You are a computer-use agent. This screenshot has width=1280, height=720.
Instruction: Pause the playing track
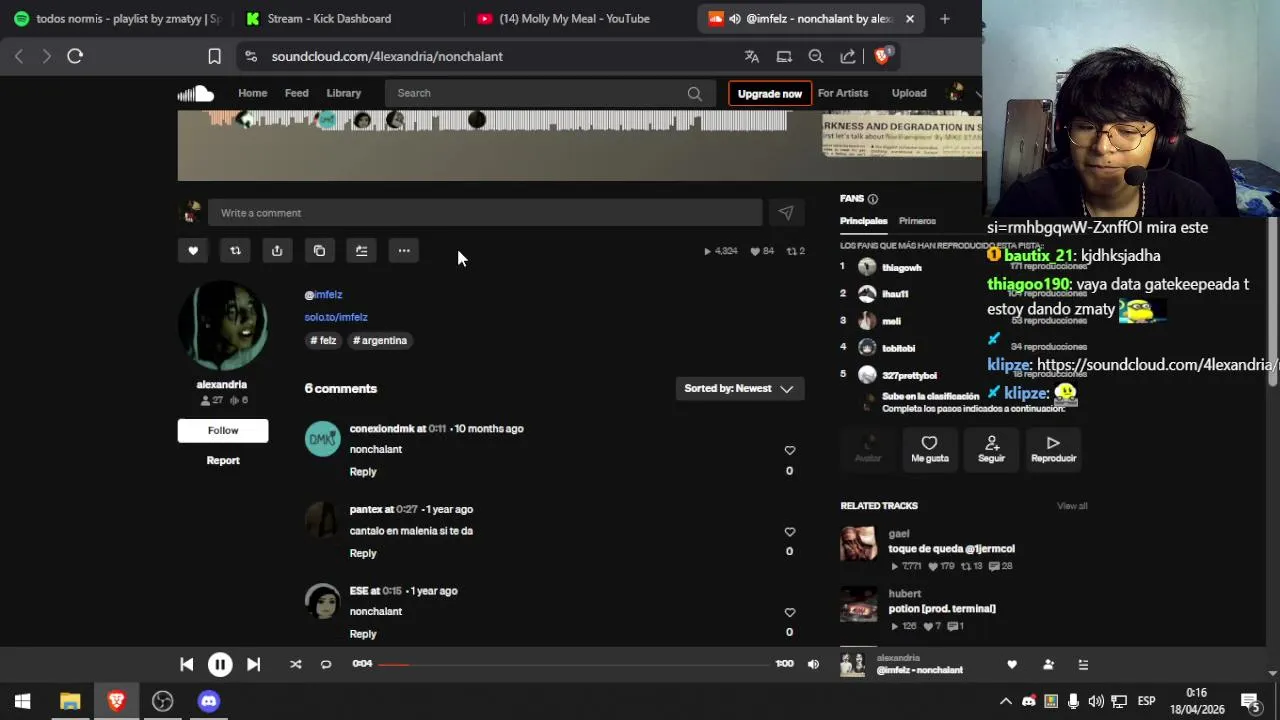click(220, 664)
